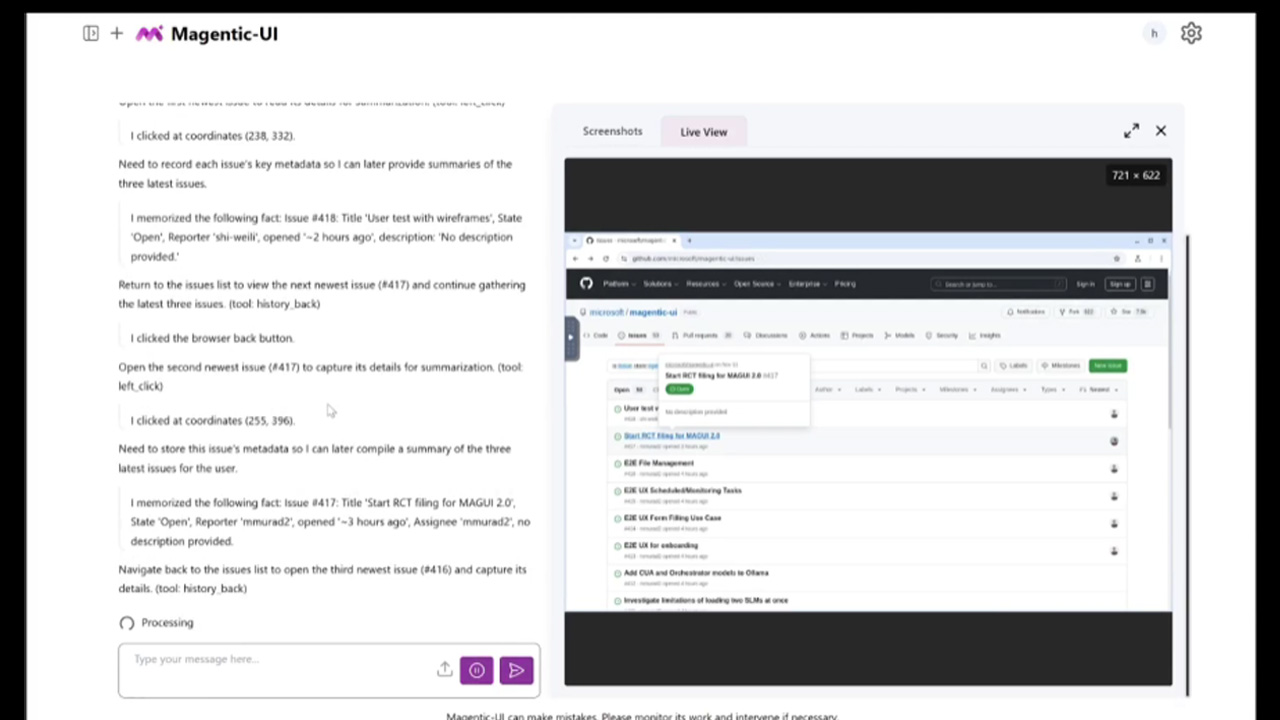
Task: Open the Magentic-UI settings gear
Action: (x=1191, y=34)
